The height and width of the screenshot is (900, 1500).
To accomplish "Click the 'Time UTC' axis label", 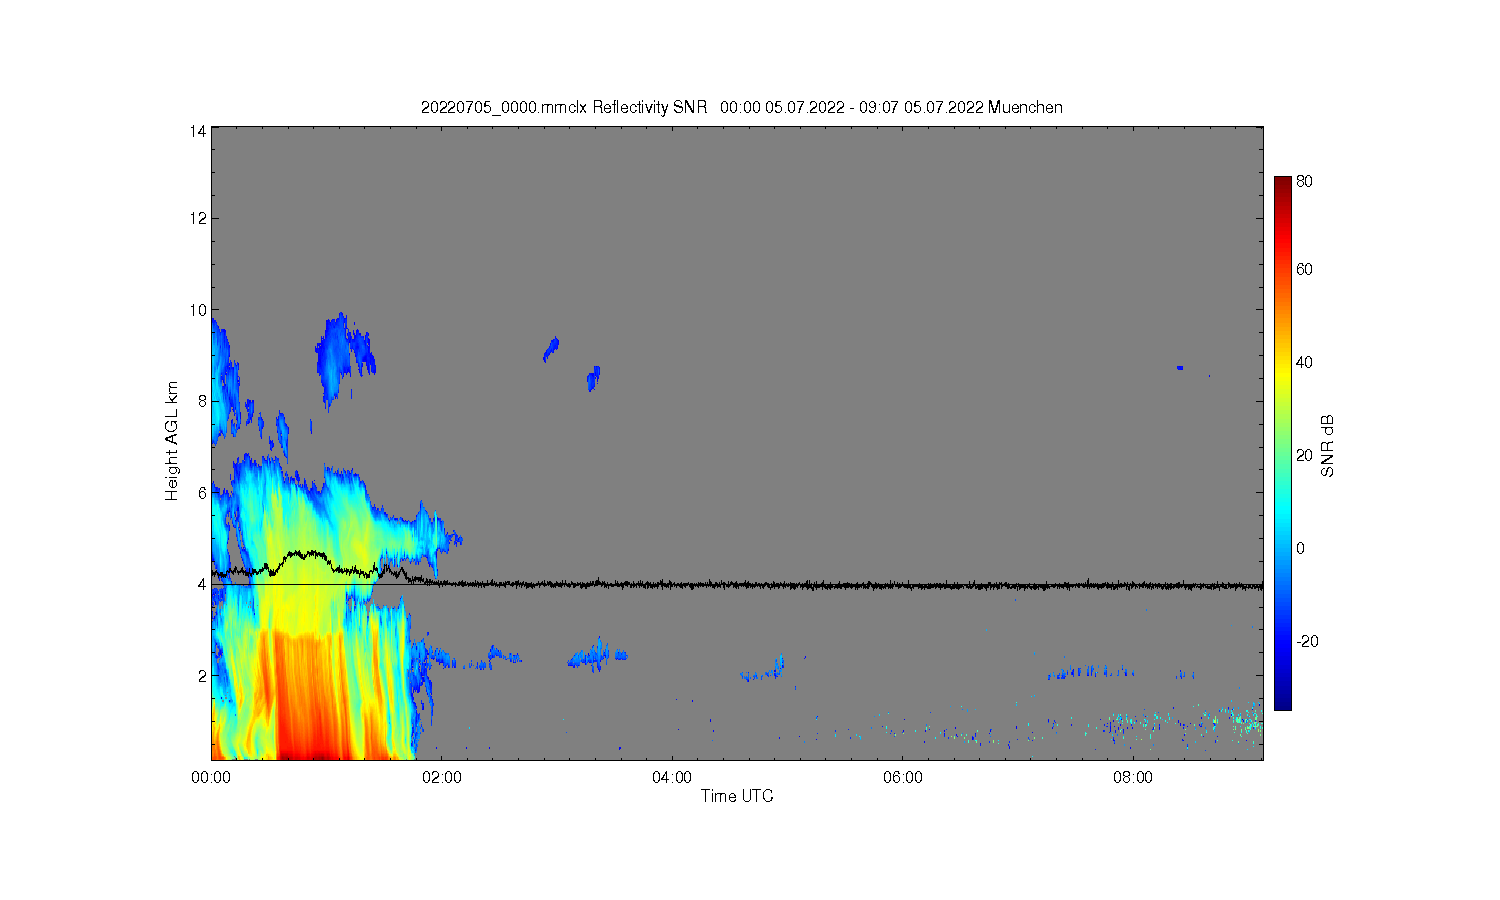I will point(737,796).
